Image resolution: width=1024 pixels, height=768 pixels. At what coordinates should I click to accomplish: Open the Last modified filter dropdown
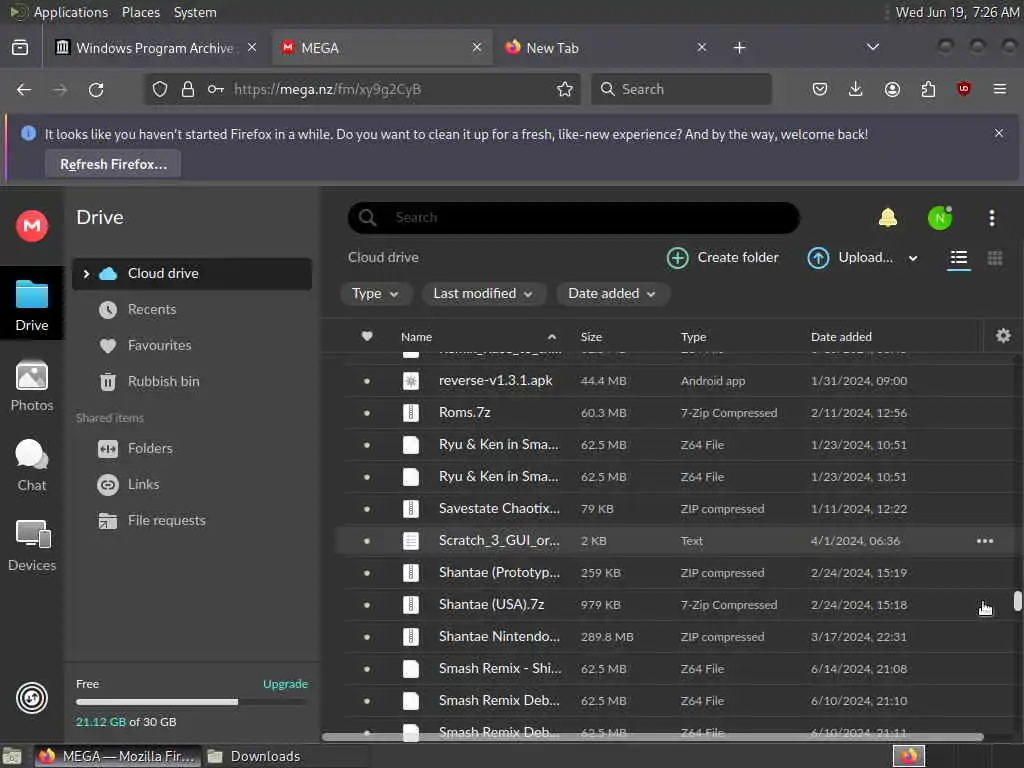[x=482, y=294]
